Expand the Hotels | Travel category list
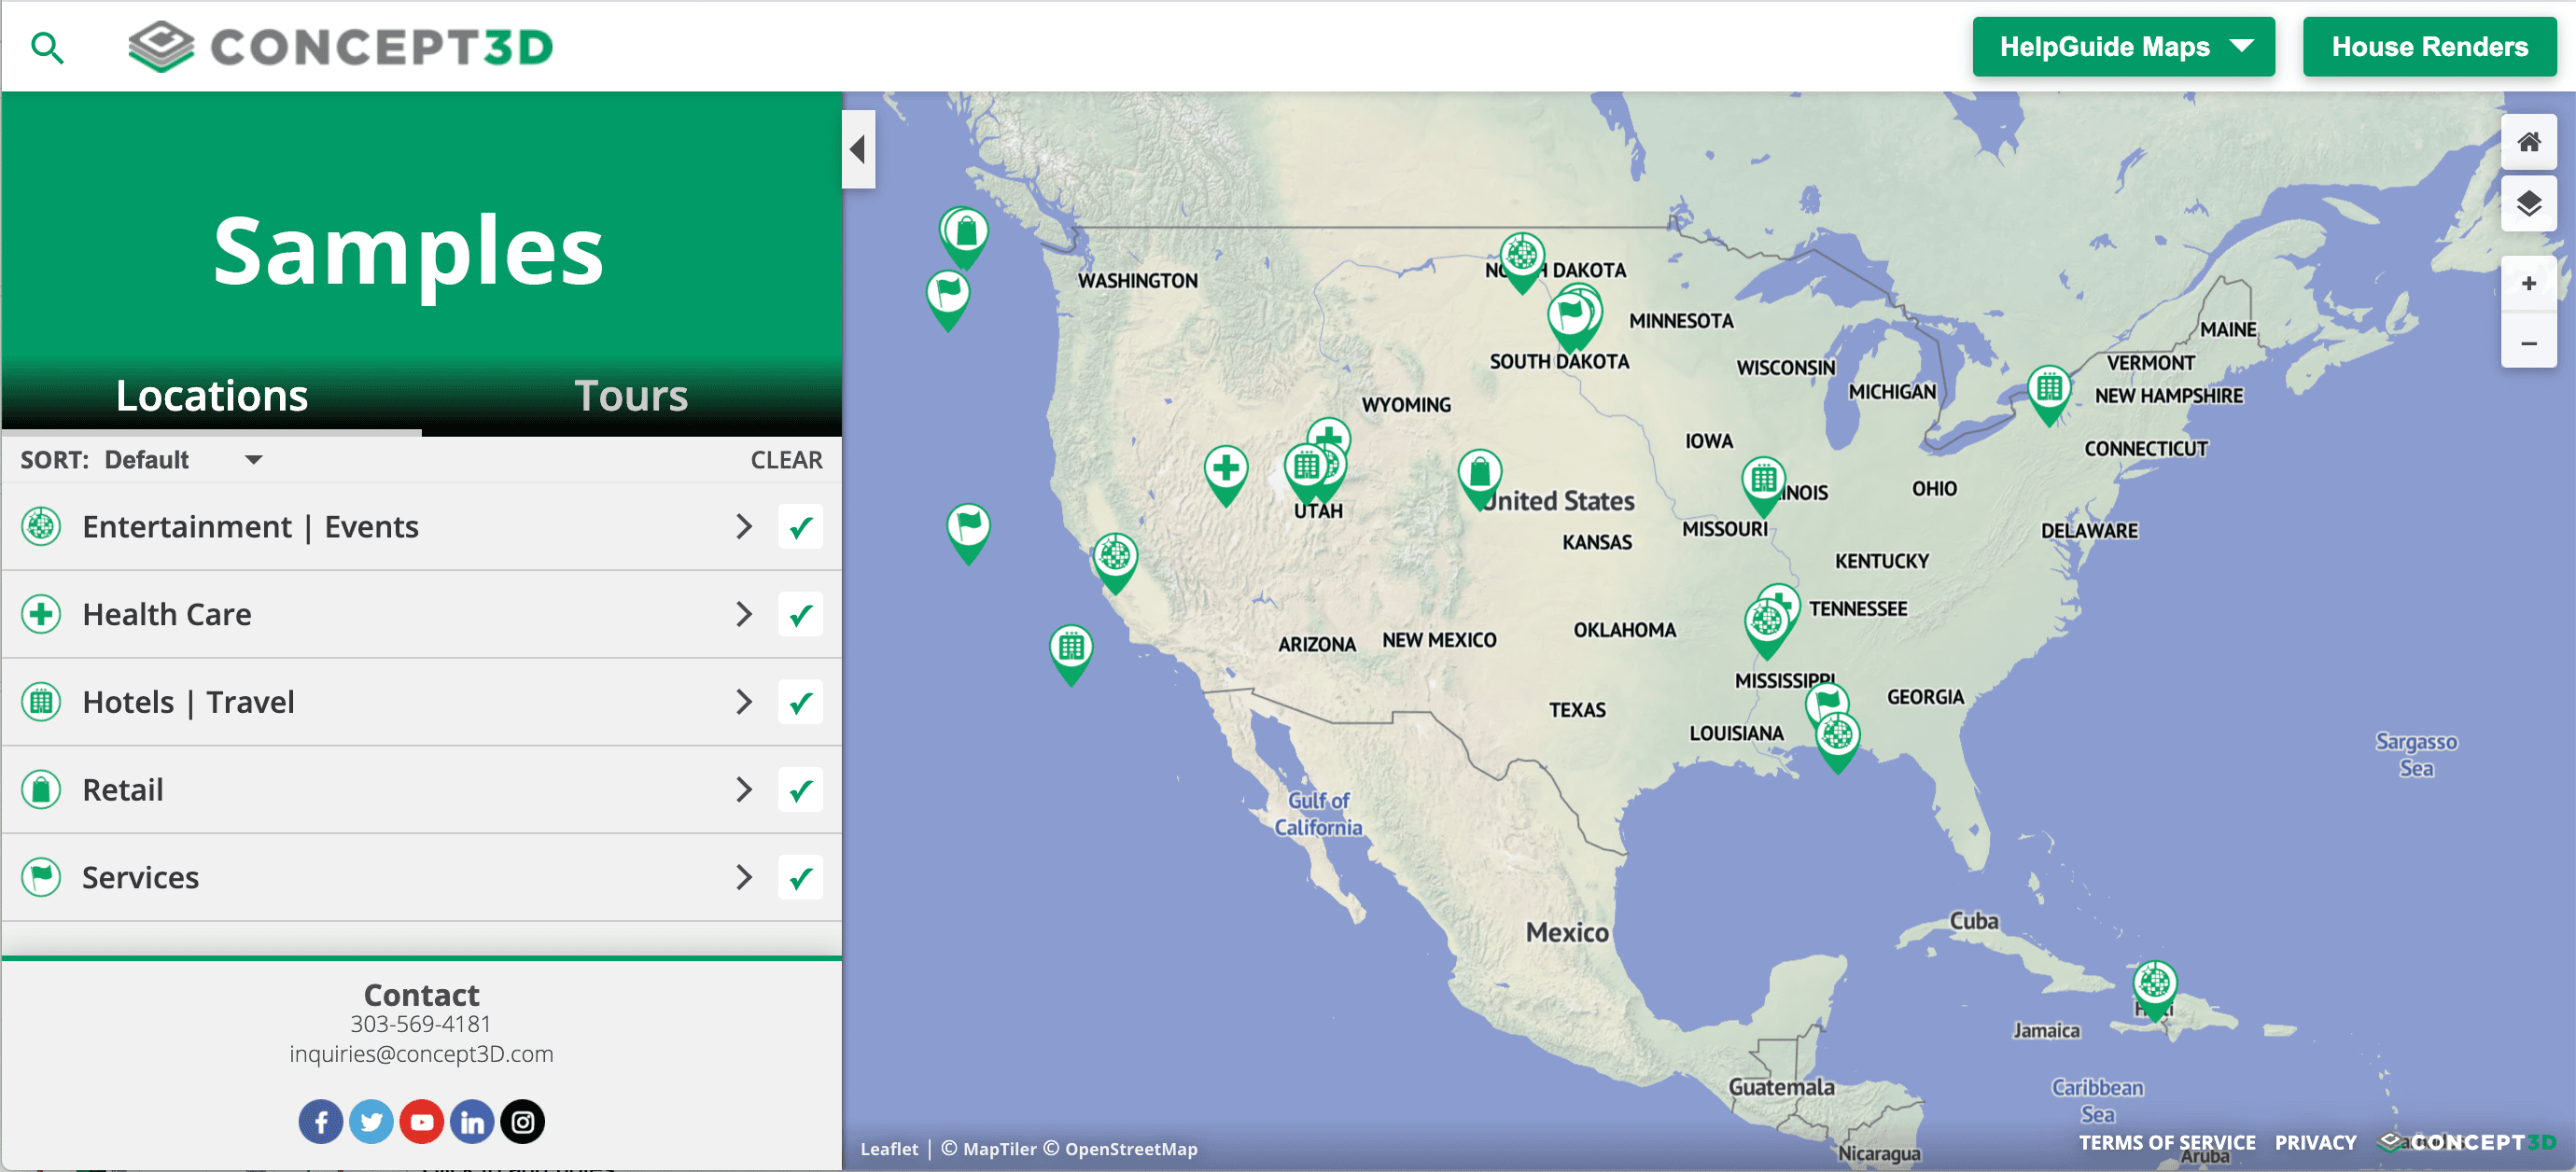The height and width of the screenshot is (1172, 2576). click(x=743, y=701)
